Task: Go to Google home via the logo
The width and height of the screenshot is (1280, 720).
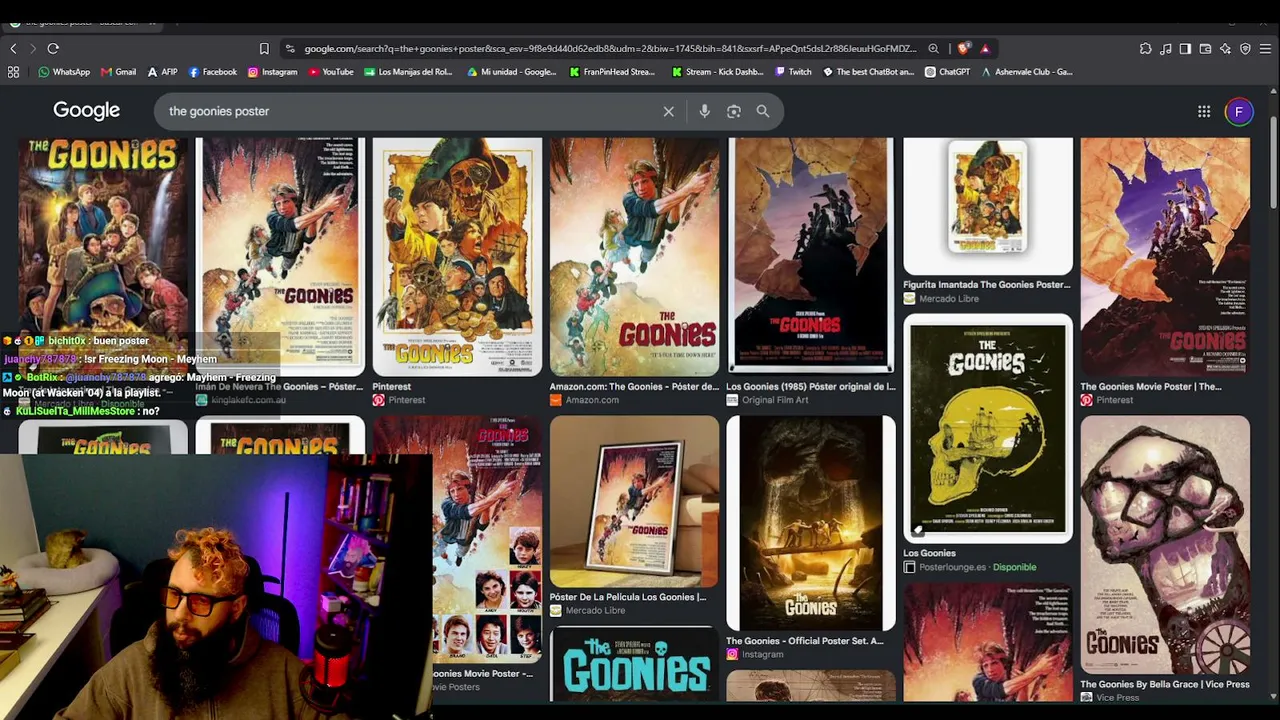Action: 87,111
